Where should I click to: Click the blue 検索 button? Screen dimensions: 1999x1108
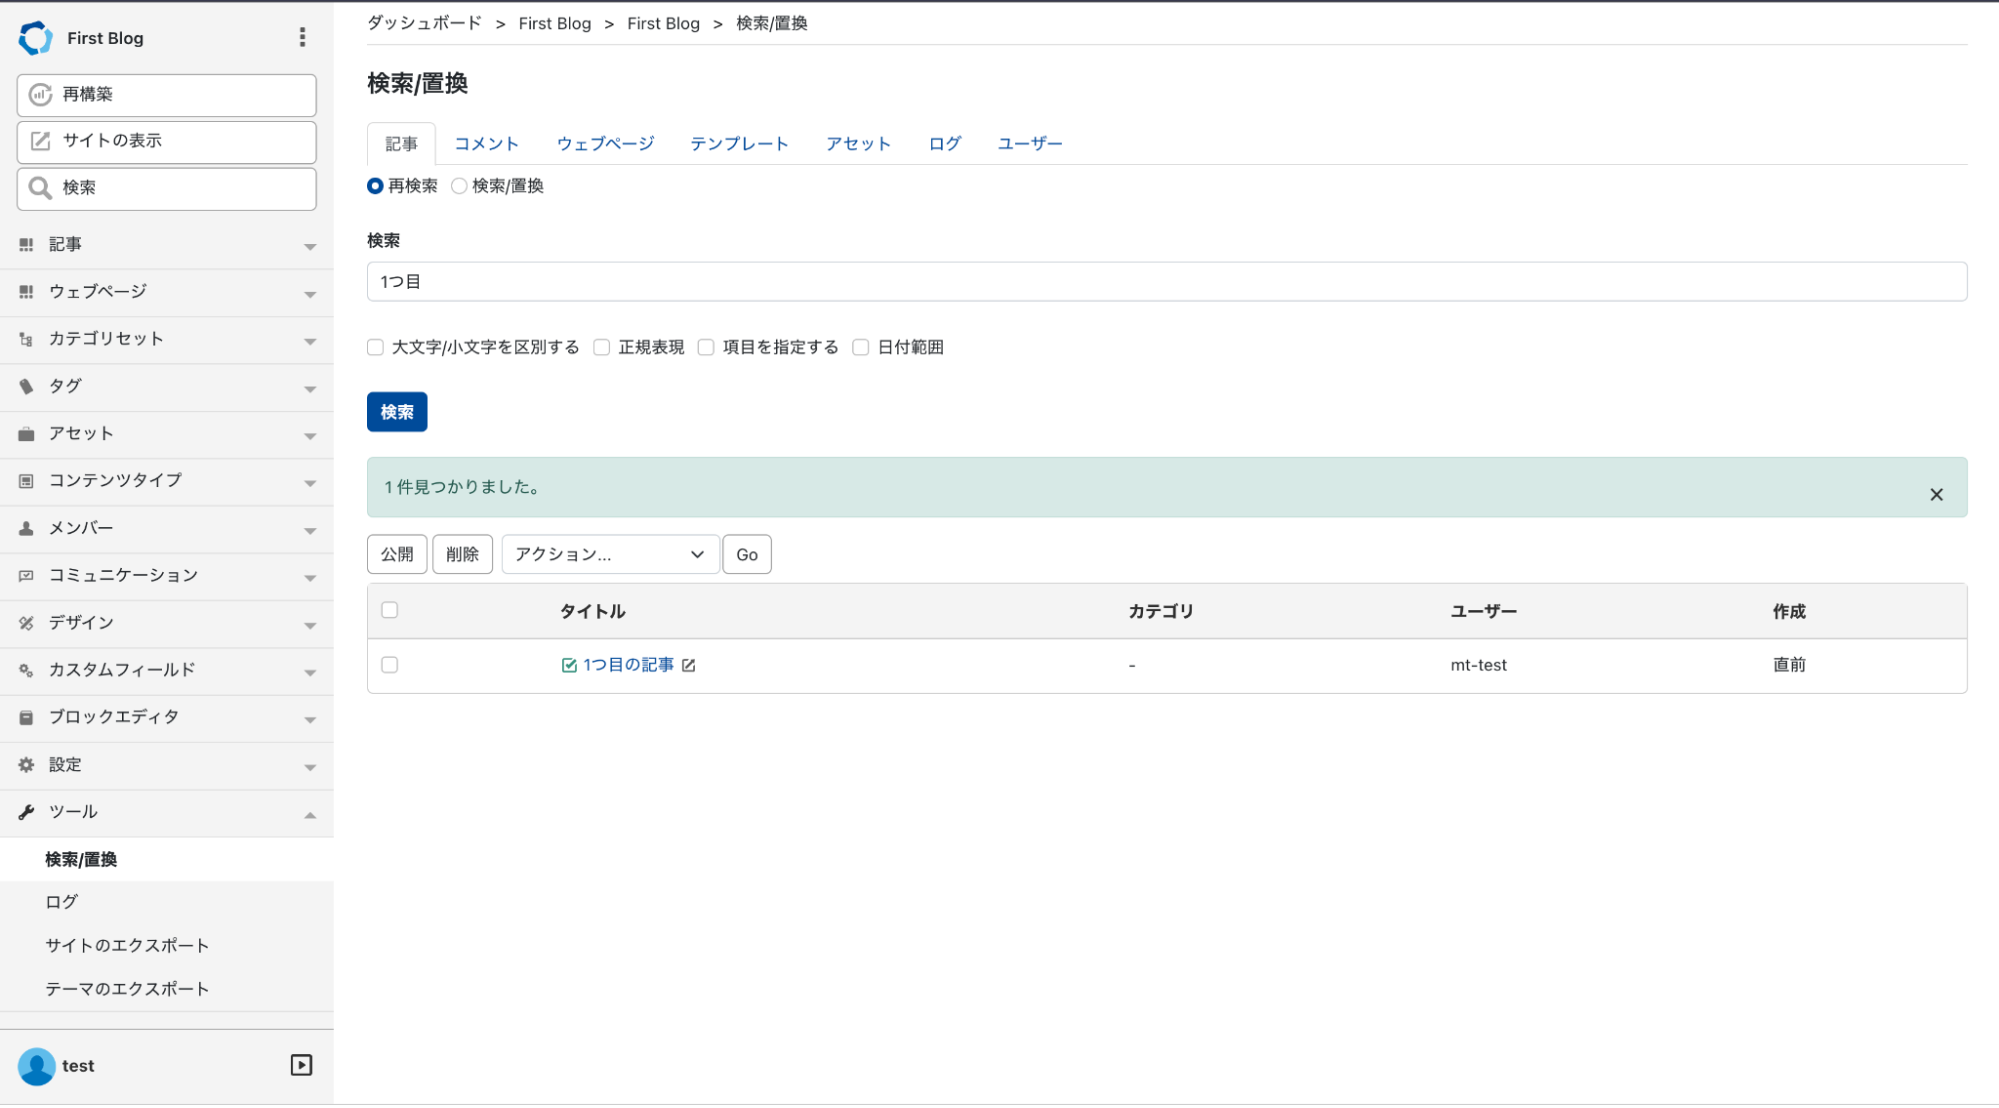click(397, 412)
